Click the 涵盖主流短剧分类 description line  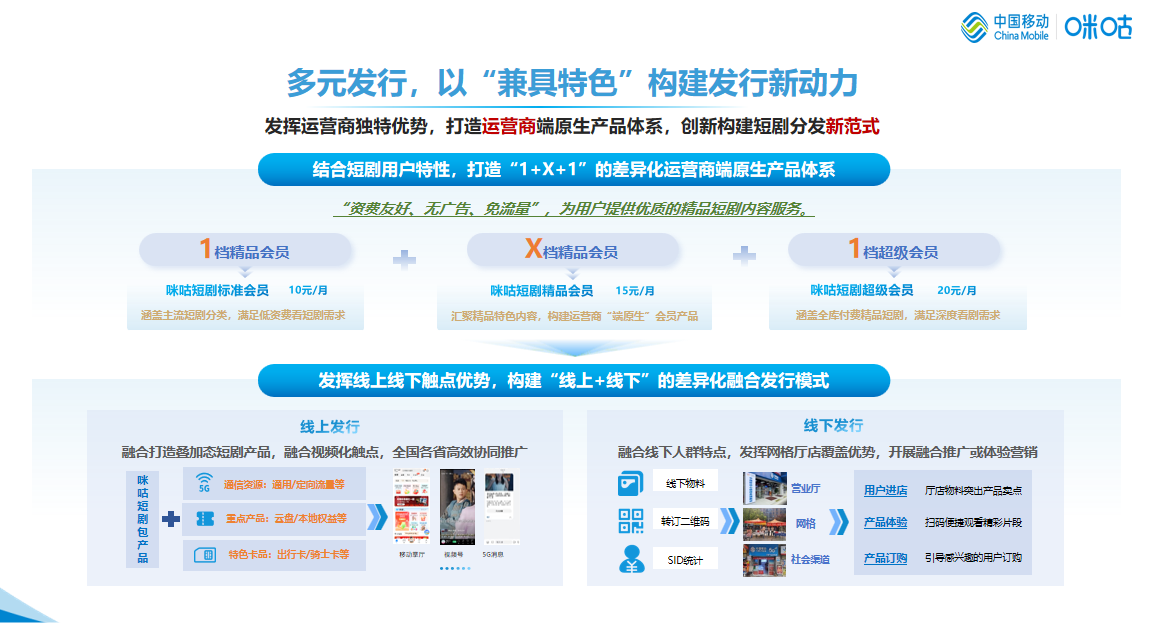[243, 315]
